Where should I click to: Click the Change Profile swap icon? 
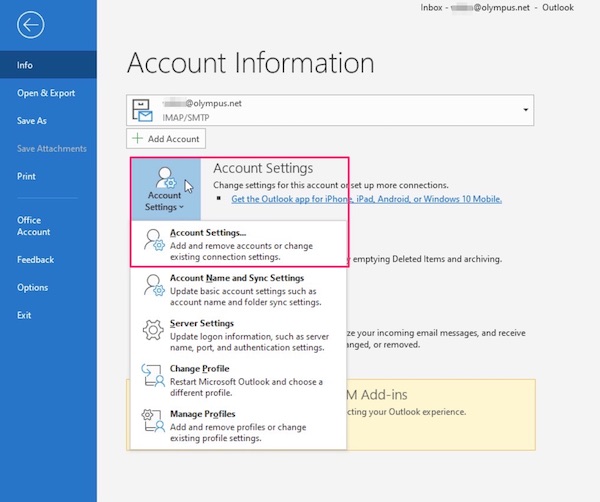tap(153, 375)
